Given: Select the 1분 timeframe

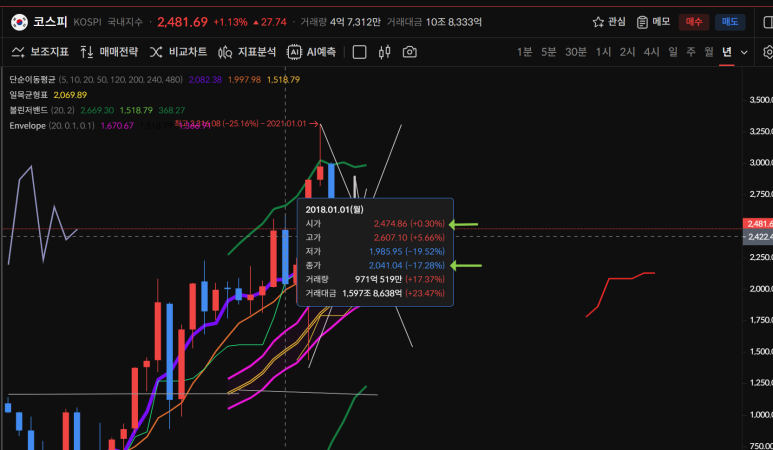Looking at the screenshot, I should point(525,52).
